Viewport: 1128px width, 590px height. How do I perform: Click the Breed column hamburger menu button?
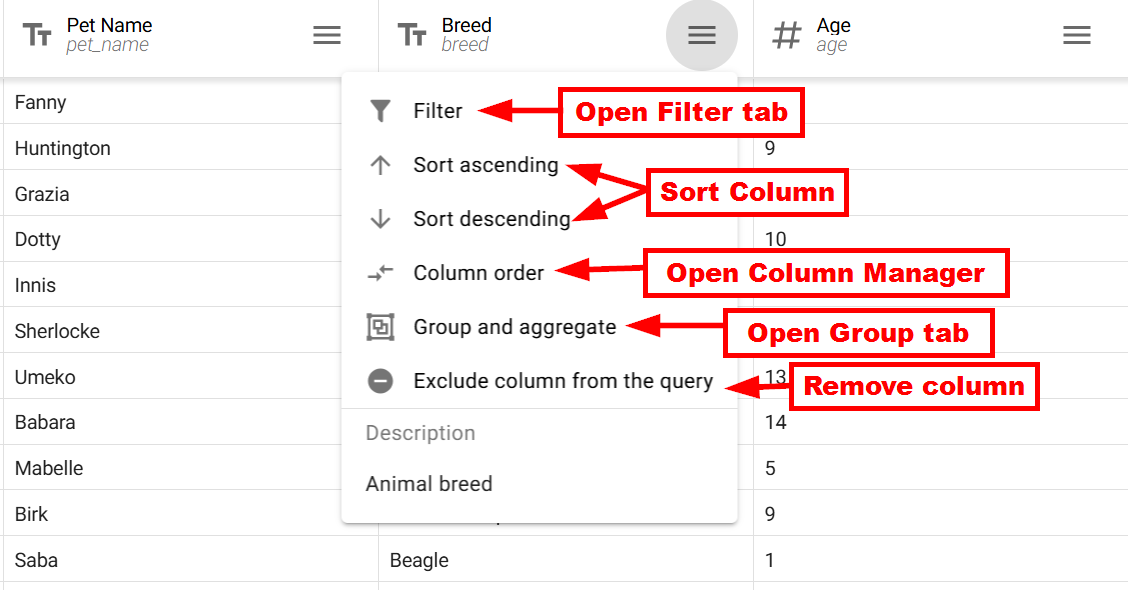pos(701,35)
